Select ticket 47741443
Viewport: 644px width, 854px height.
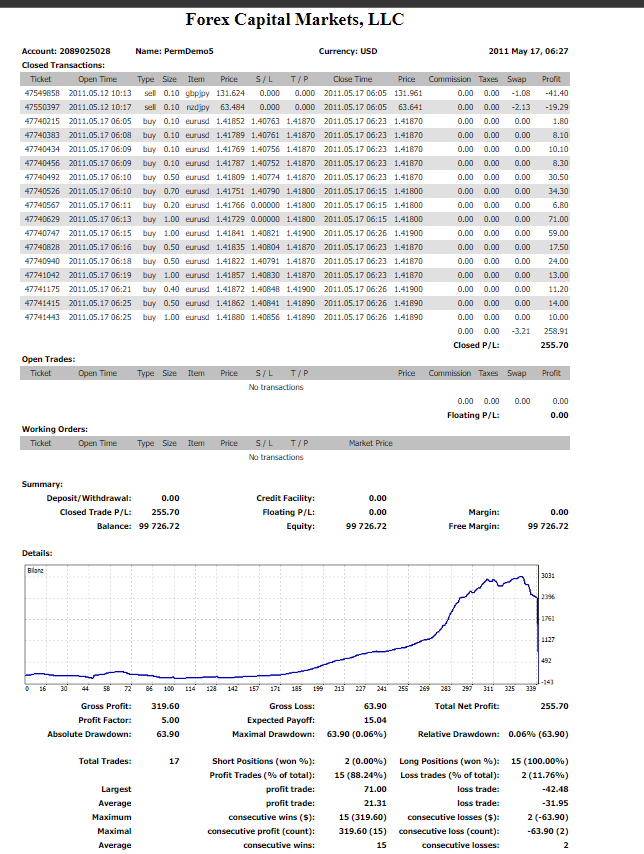(x=42, y=318)
